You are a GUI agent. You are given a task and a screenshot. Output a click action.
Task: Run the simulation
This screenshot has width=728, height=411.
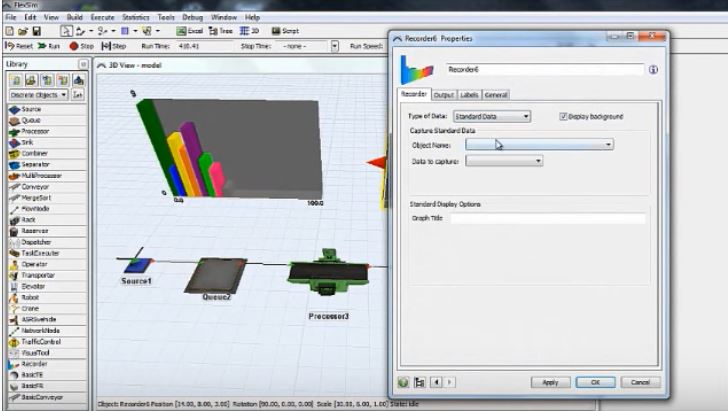point(49,46)
